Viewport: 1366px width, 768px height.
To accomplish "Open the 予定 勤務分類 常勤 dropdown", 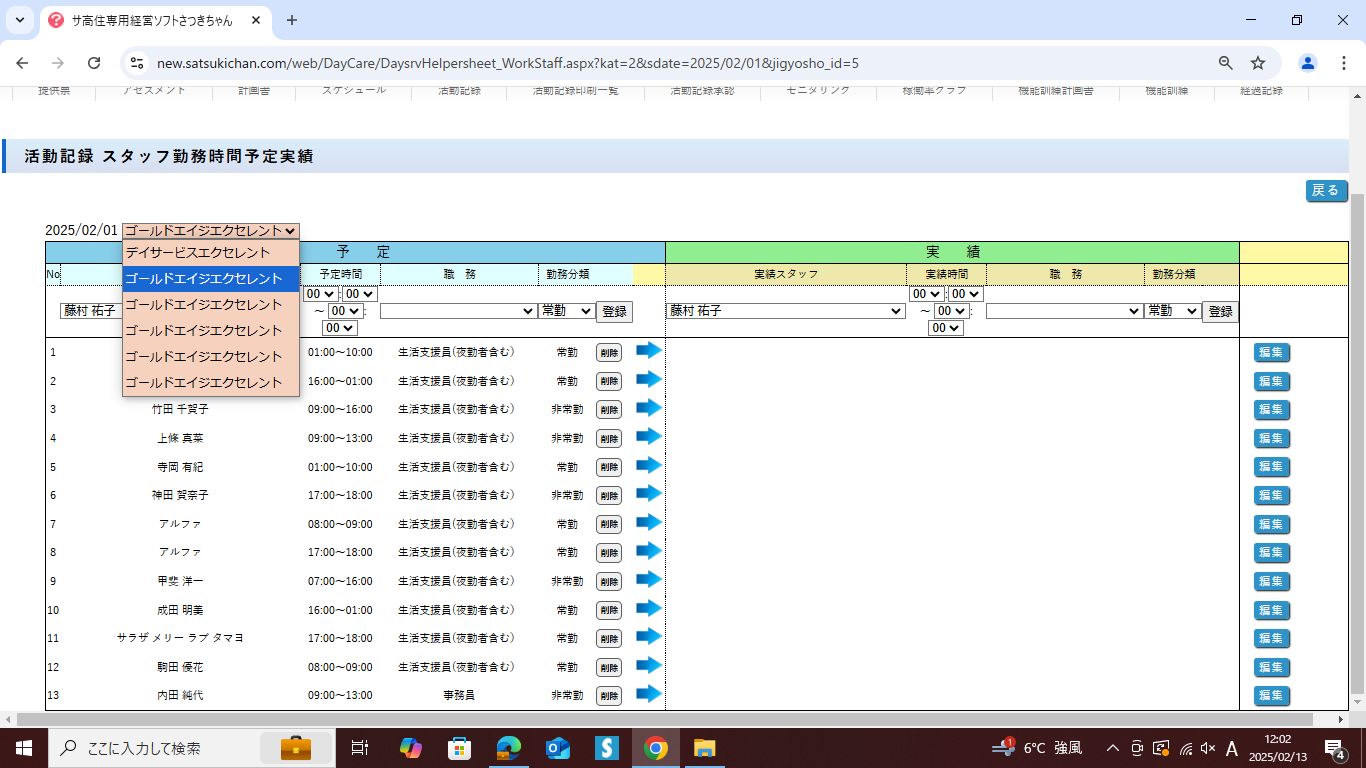I will coord(566,311).
